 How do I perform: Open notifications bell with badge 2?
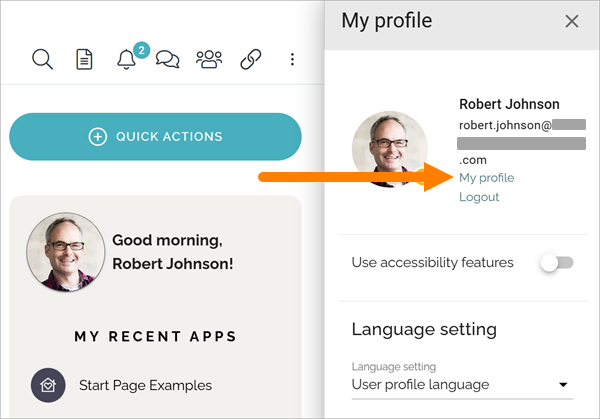[127, 59]
